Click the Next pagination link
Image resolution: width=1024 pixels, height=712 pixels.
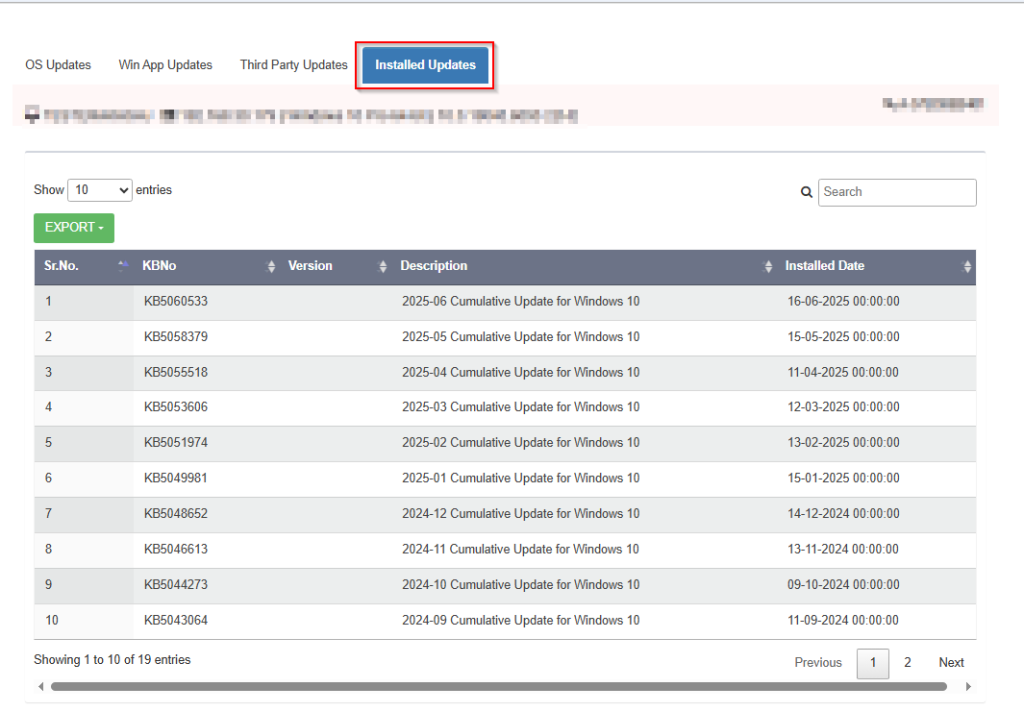[x=951, y=663]
